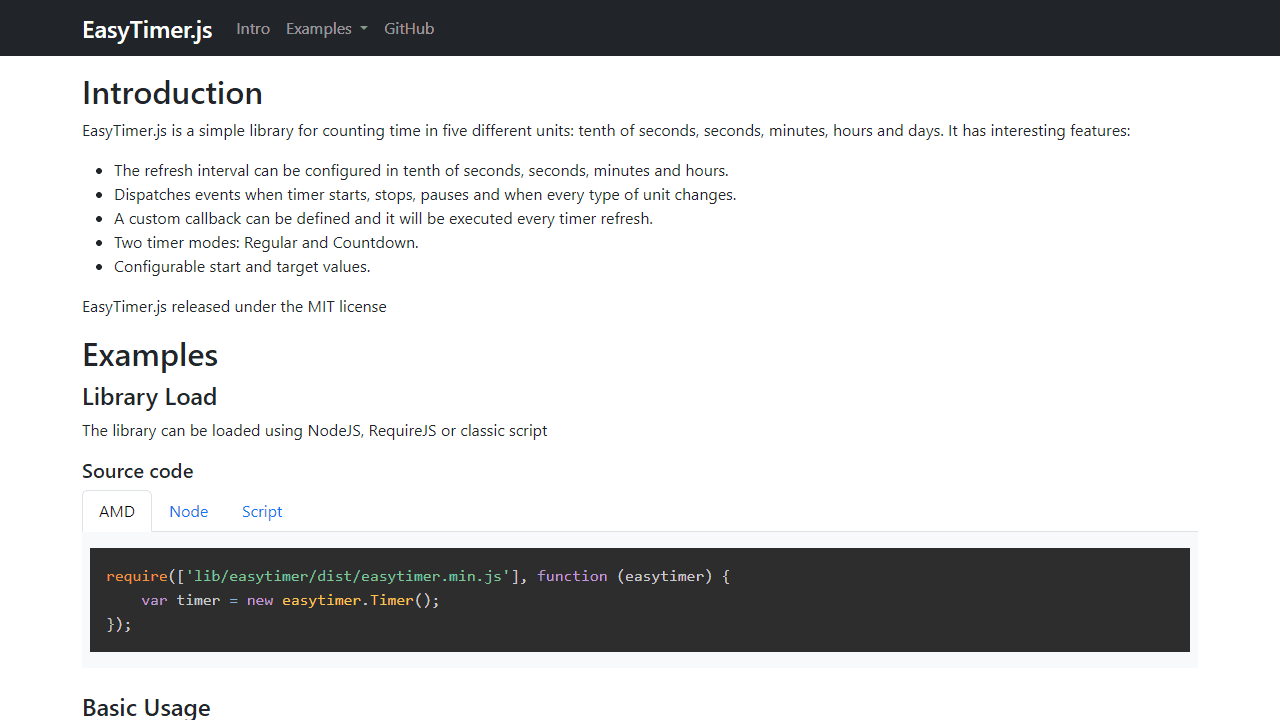Click the 'refresh interval can be configured' bullet

tap(421, 171)
